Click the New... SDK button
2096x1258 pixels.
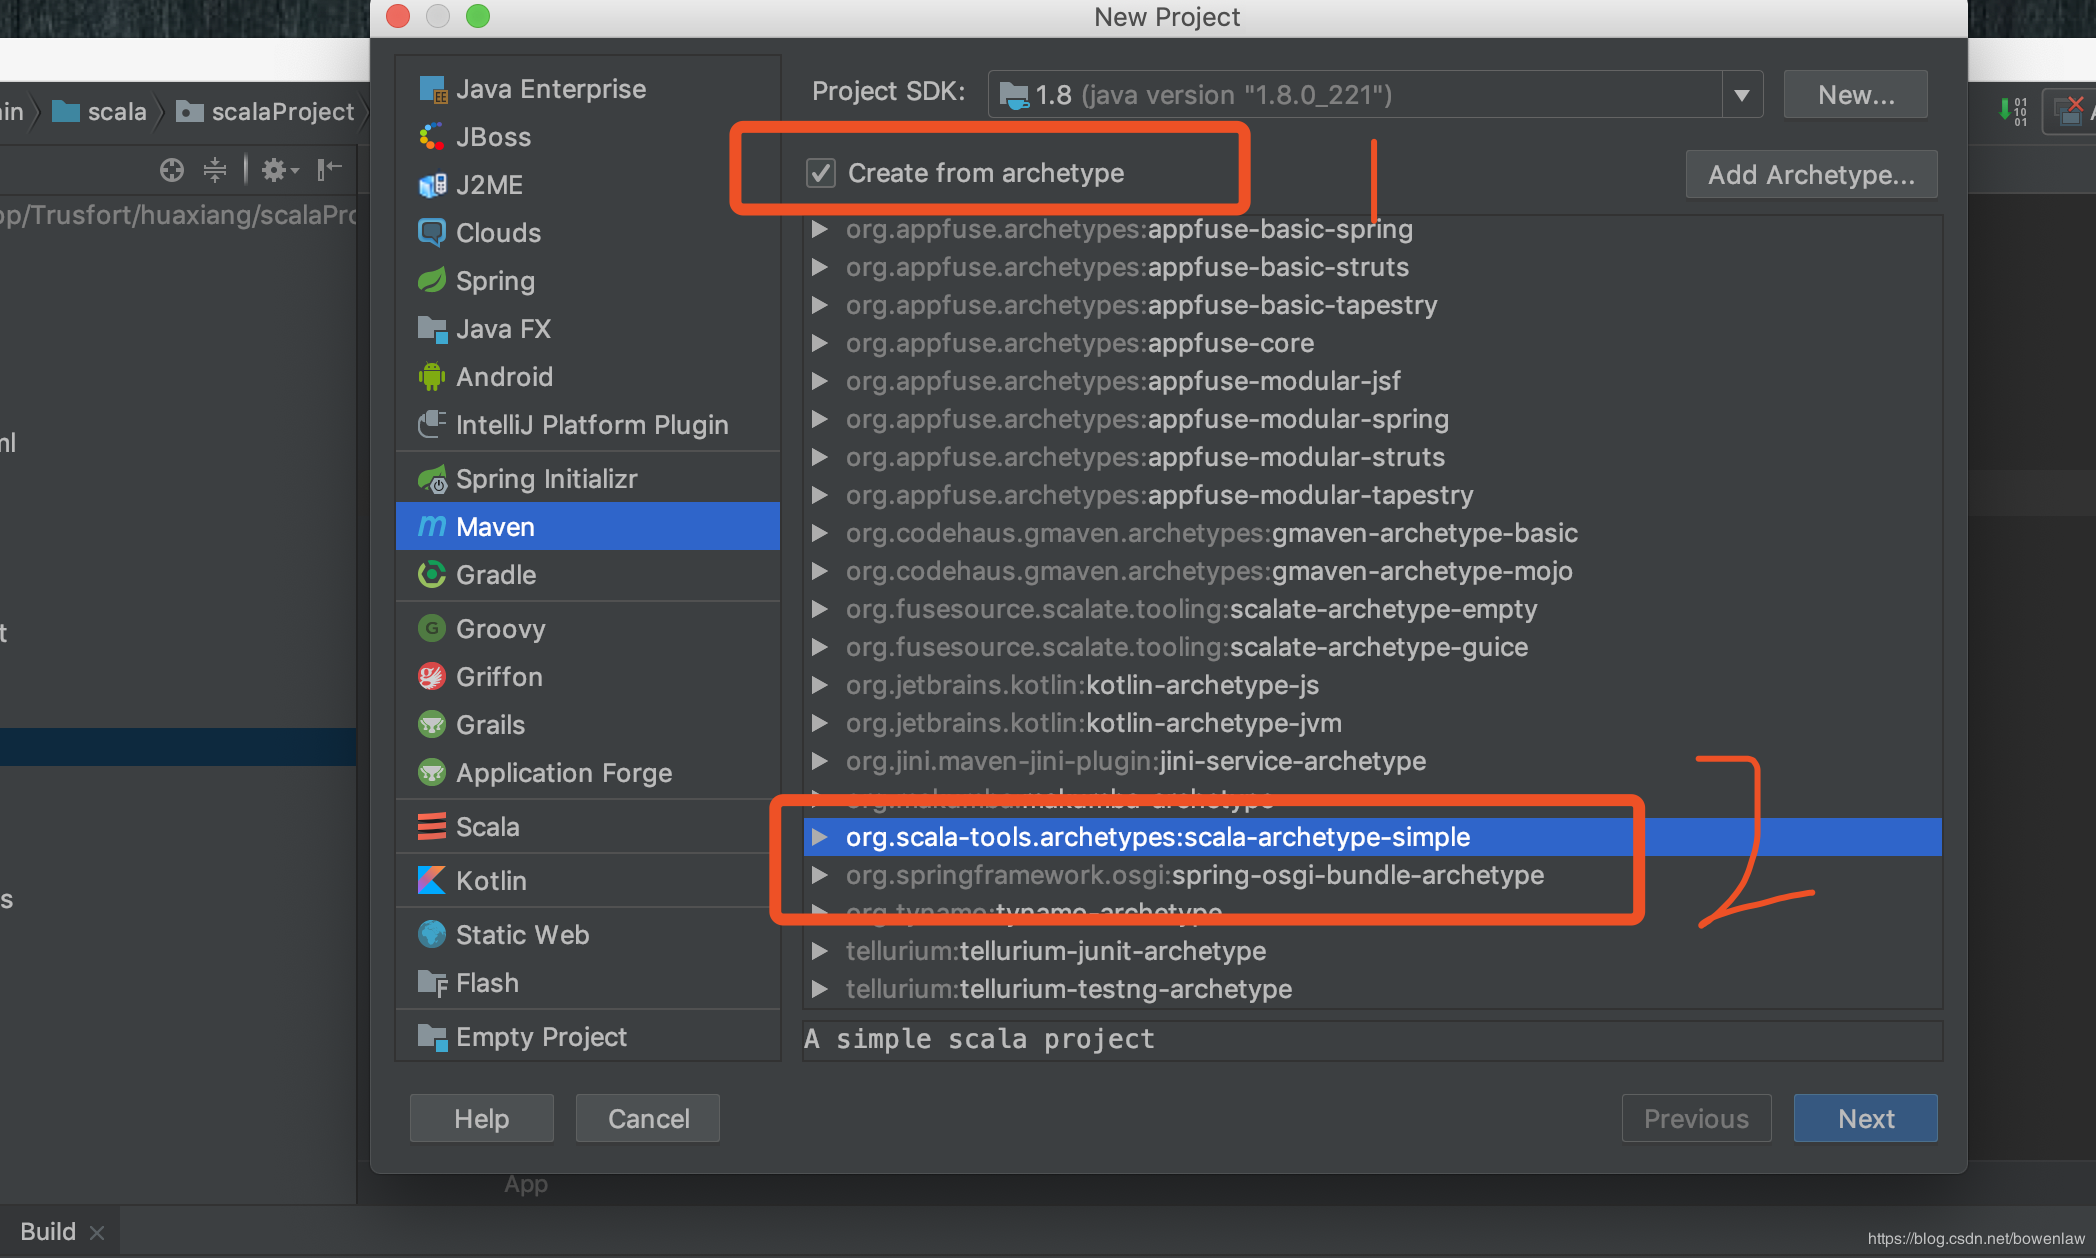(x=1856, y=95)
